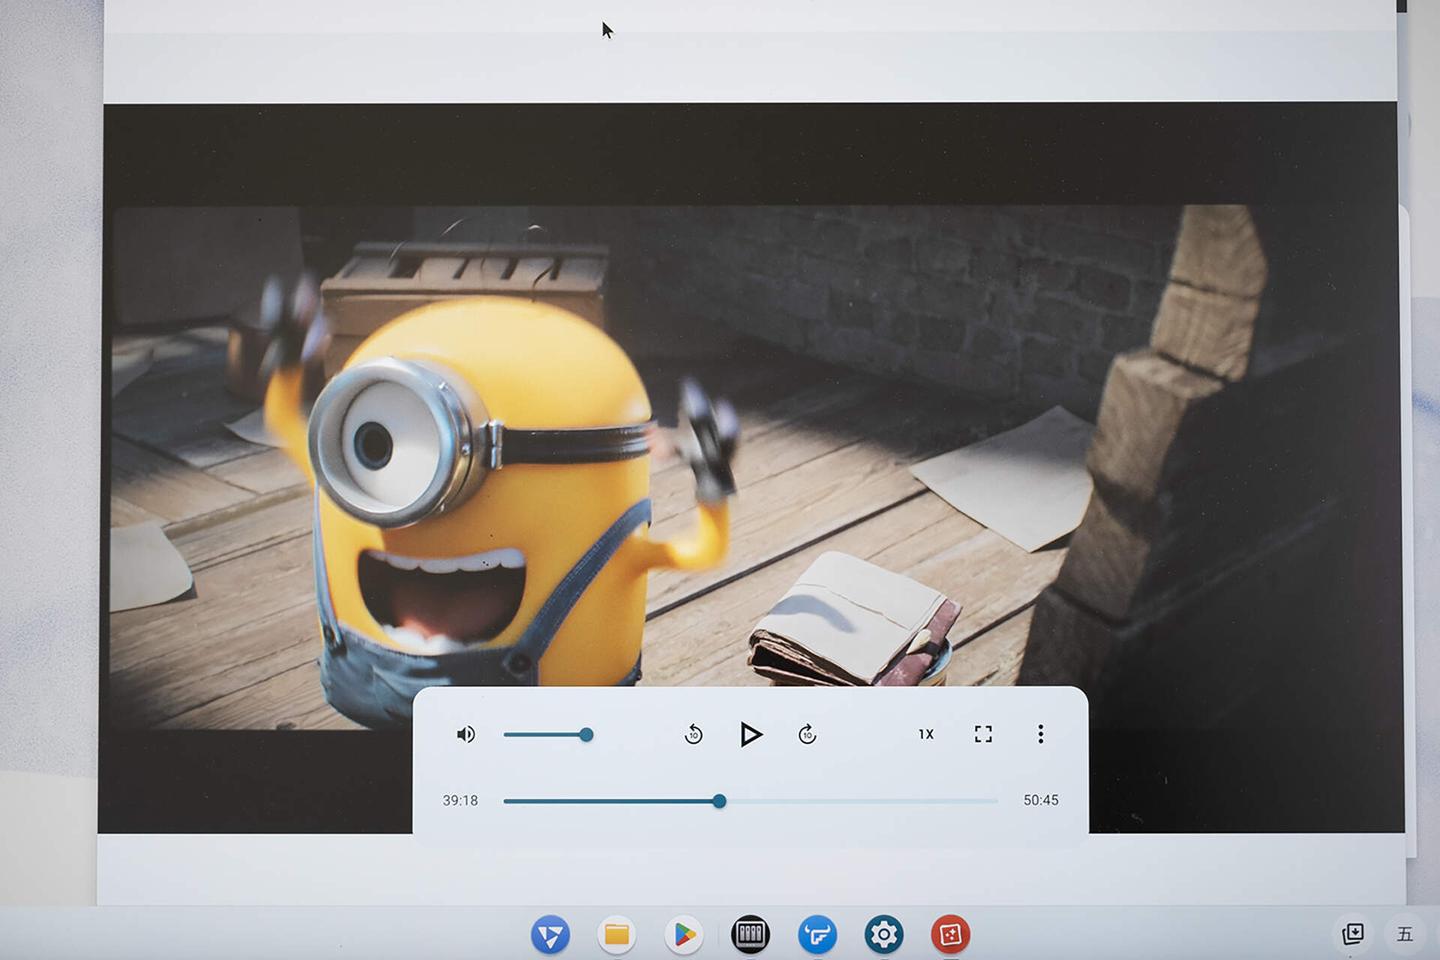The height and width of the screenshot is (960, 1440).
Task: Click the elapsed time 39:18
Action: pos(460,800)
